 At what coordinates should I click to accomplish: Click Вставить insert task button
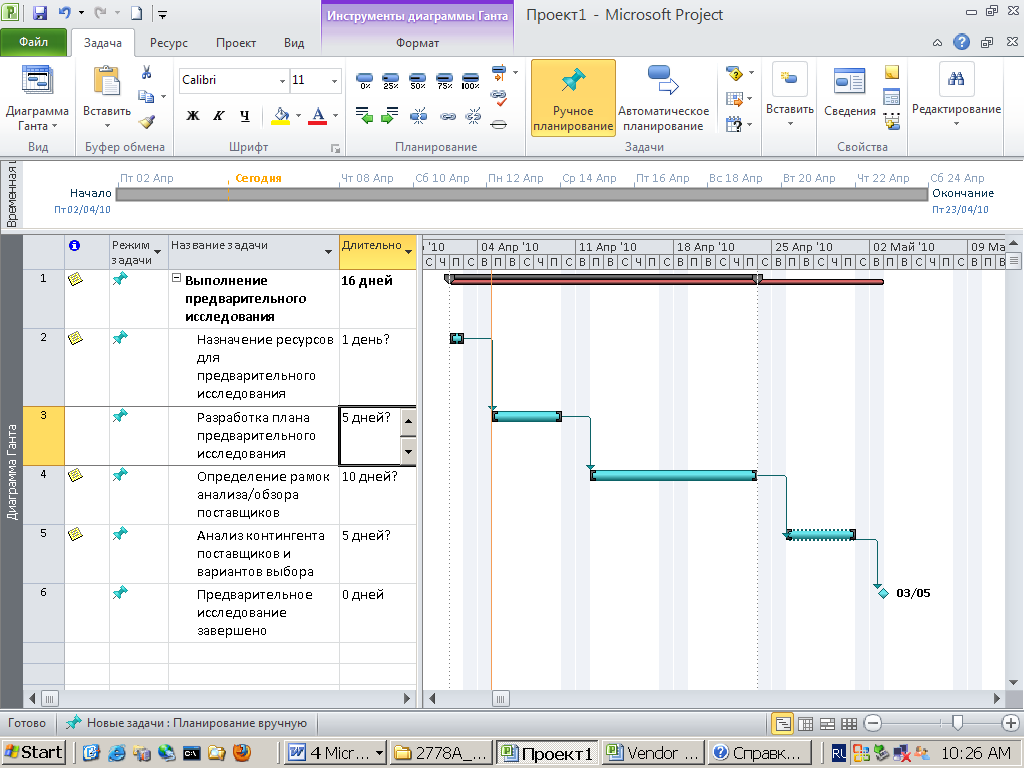(790, 97)
